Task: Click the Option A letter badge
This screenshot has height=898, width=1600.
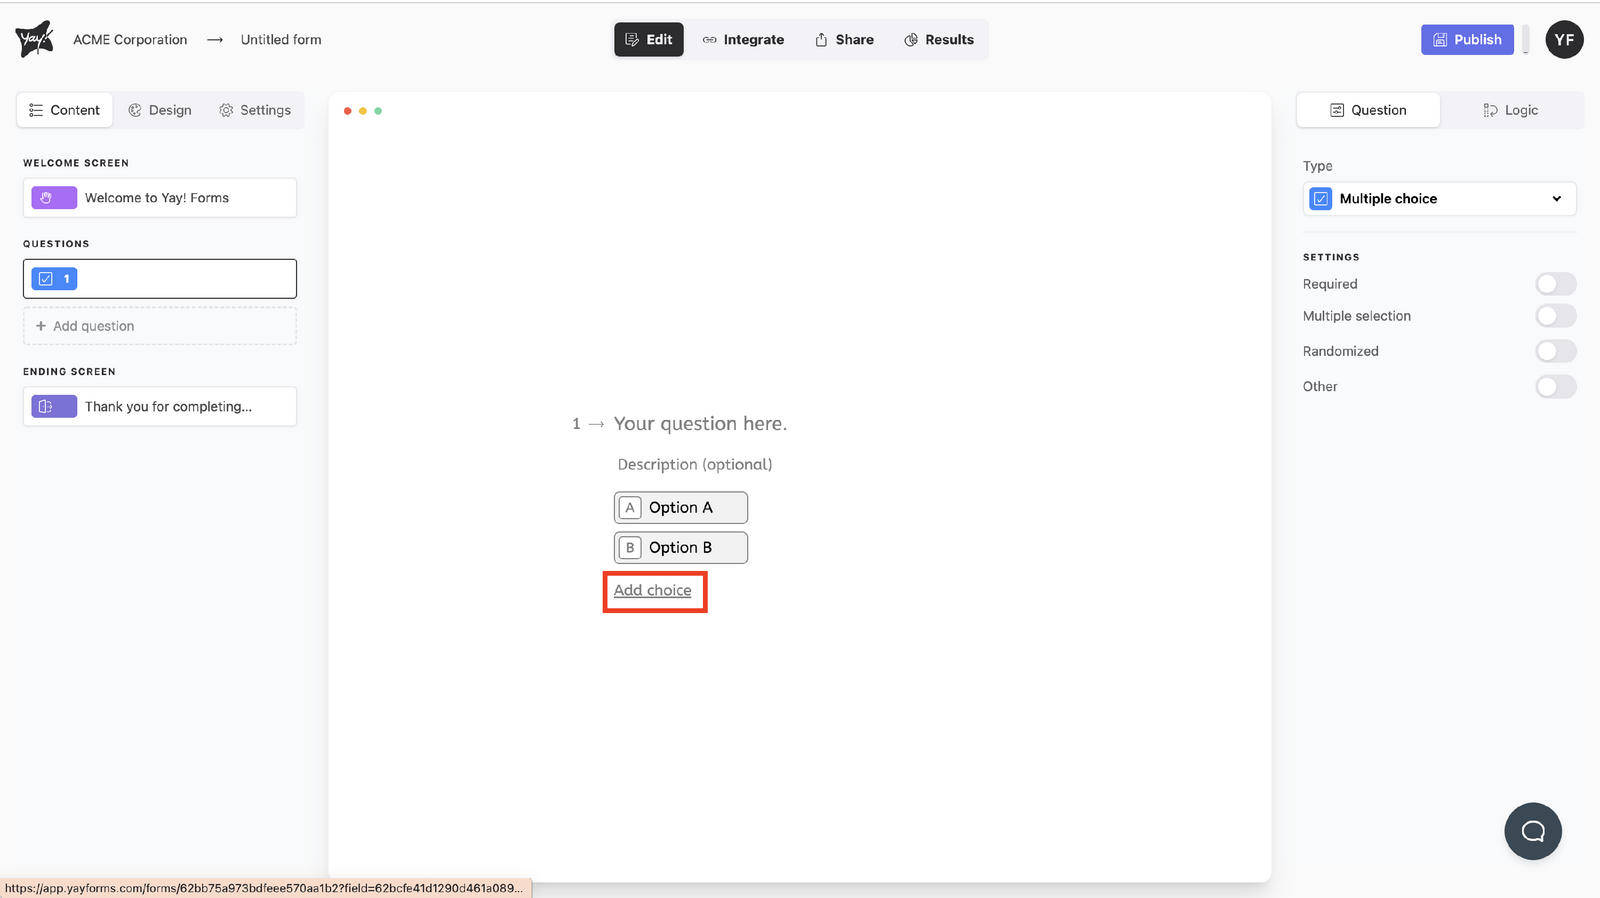Action: click(x=630, y=508)
